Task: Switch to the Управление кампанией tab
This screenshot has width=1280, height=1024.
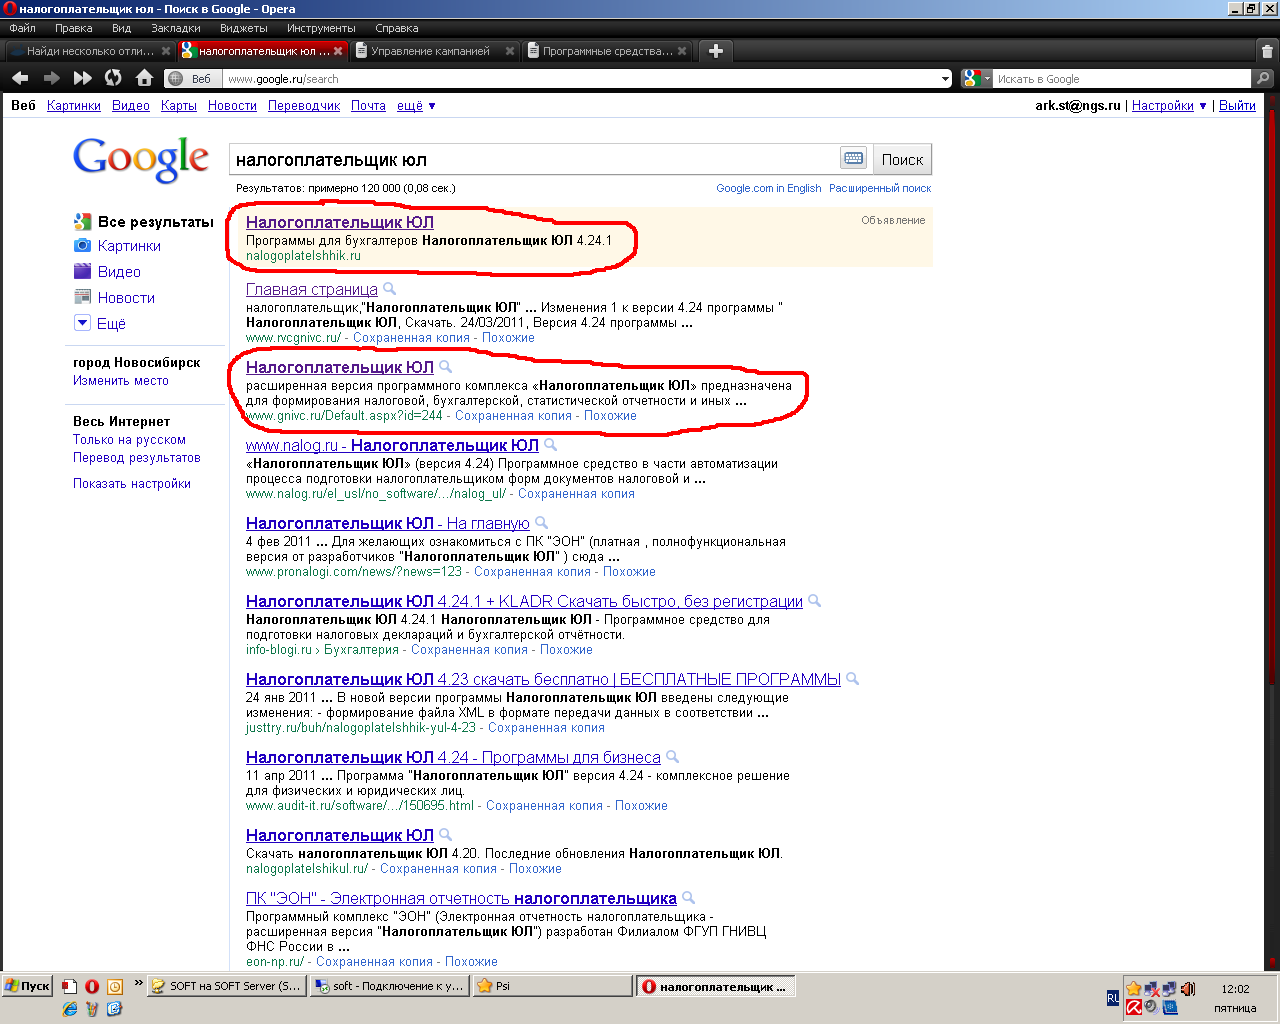Action: 430,51
